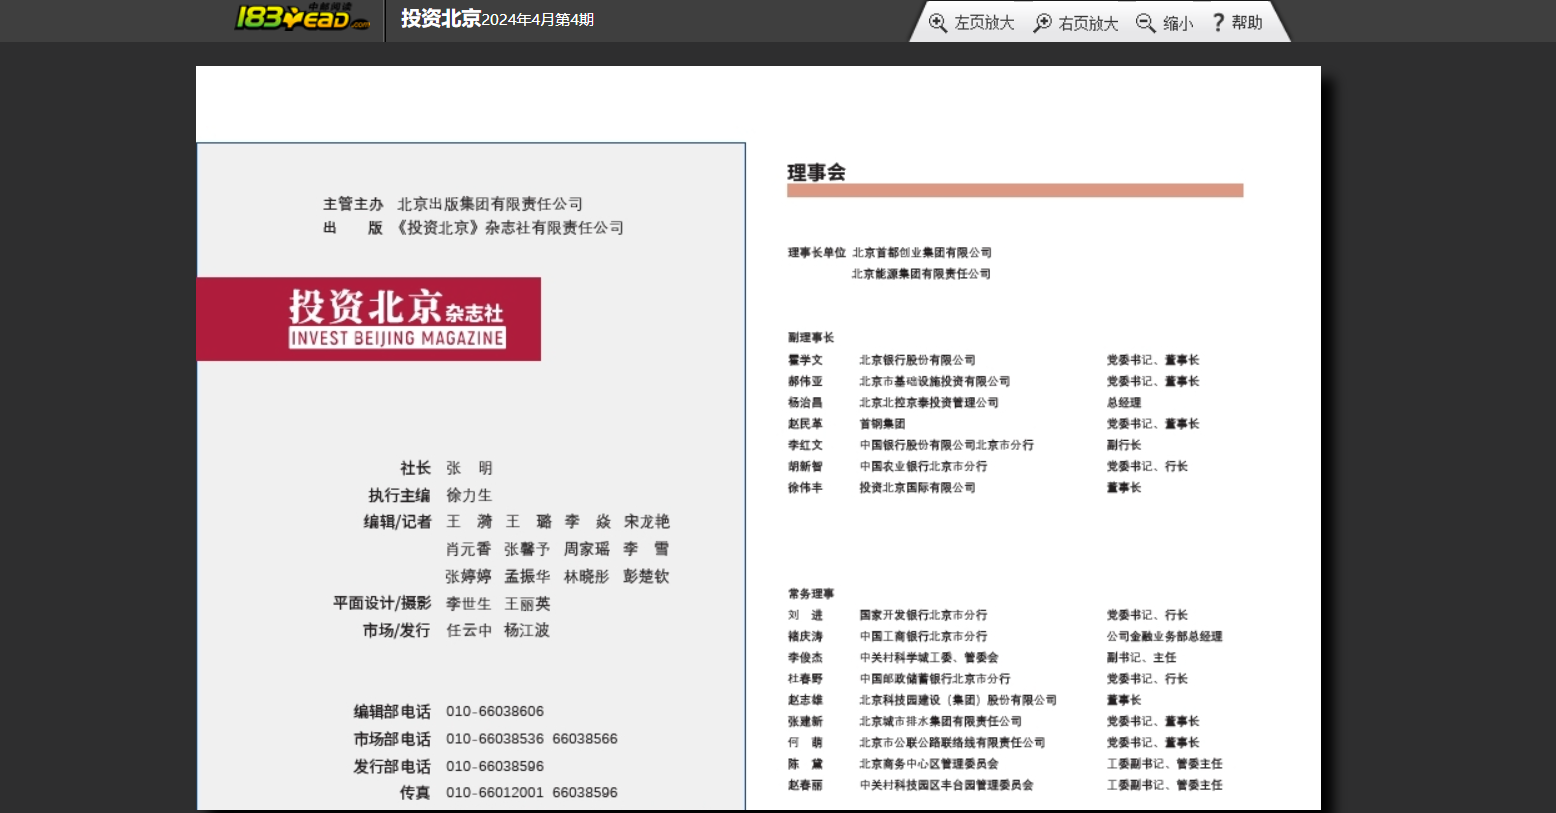This screenshot has height=813, width=1556.
Task: Click 国家开发银行北京市分行
Action: coord(923,615)
